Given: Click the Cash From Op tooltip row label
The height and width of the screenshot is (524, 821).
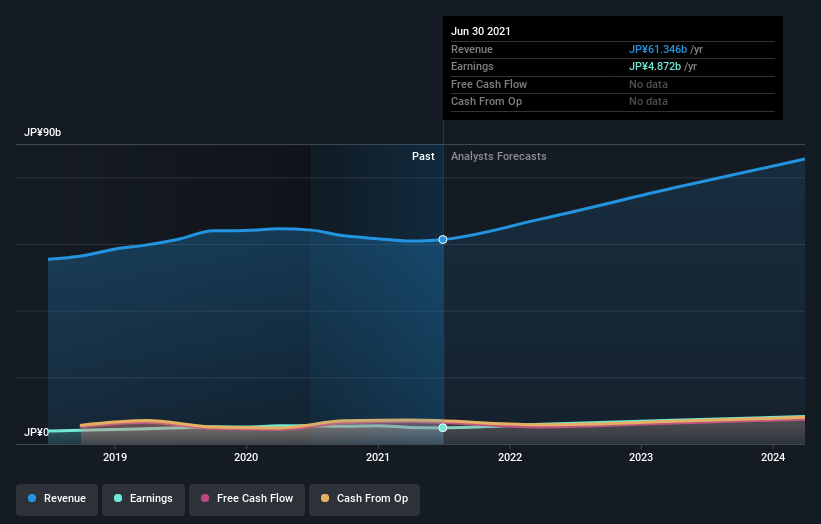Looking at the screenshot, I should point(486,102).
